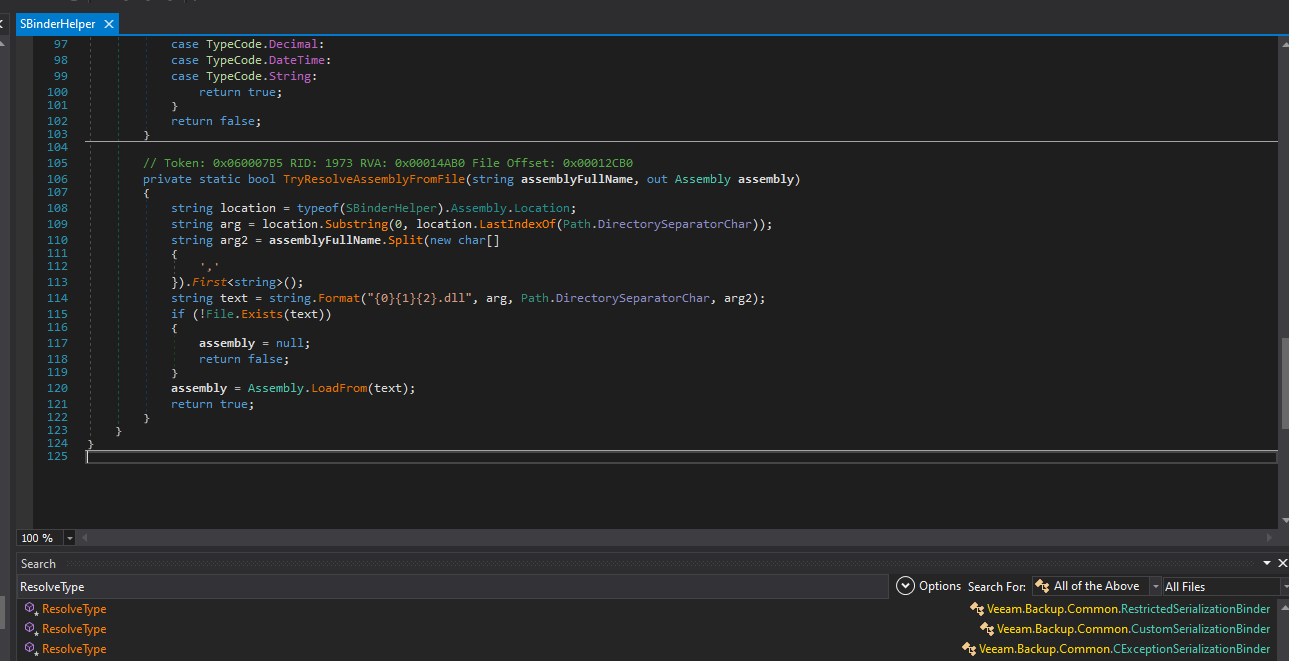Close the Search panel
The width and height of the screenshot is (1289, 661).
pos(1282,564)
